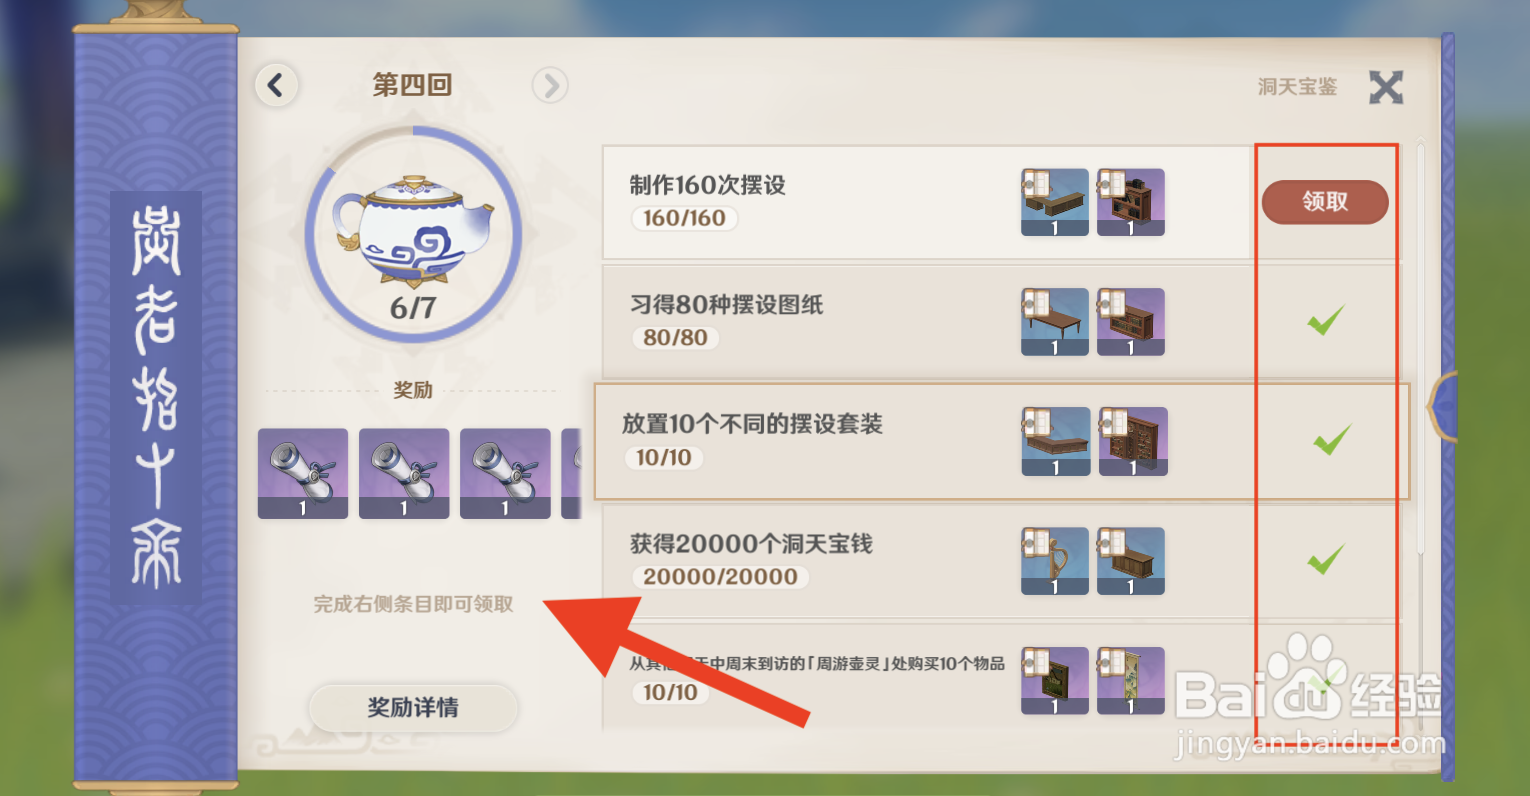Select second cabinet reward in 制作160次摆设 row
This screenshot has width=1530, height=796.
pos(1131,202)
